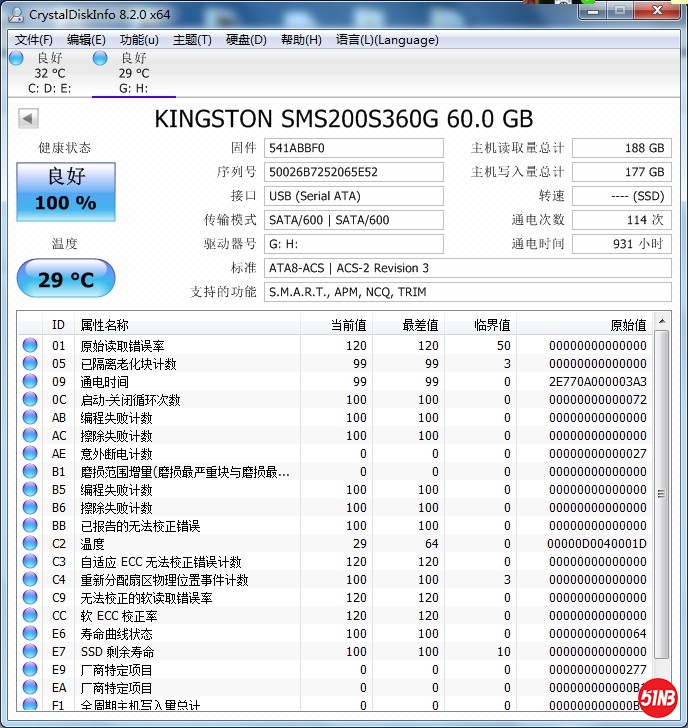Click the 29 °C temperature button

pos(66,279)
